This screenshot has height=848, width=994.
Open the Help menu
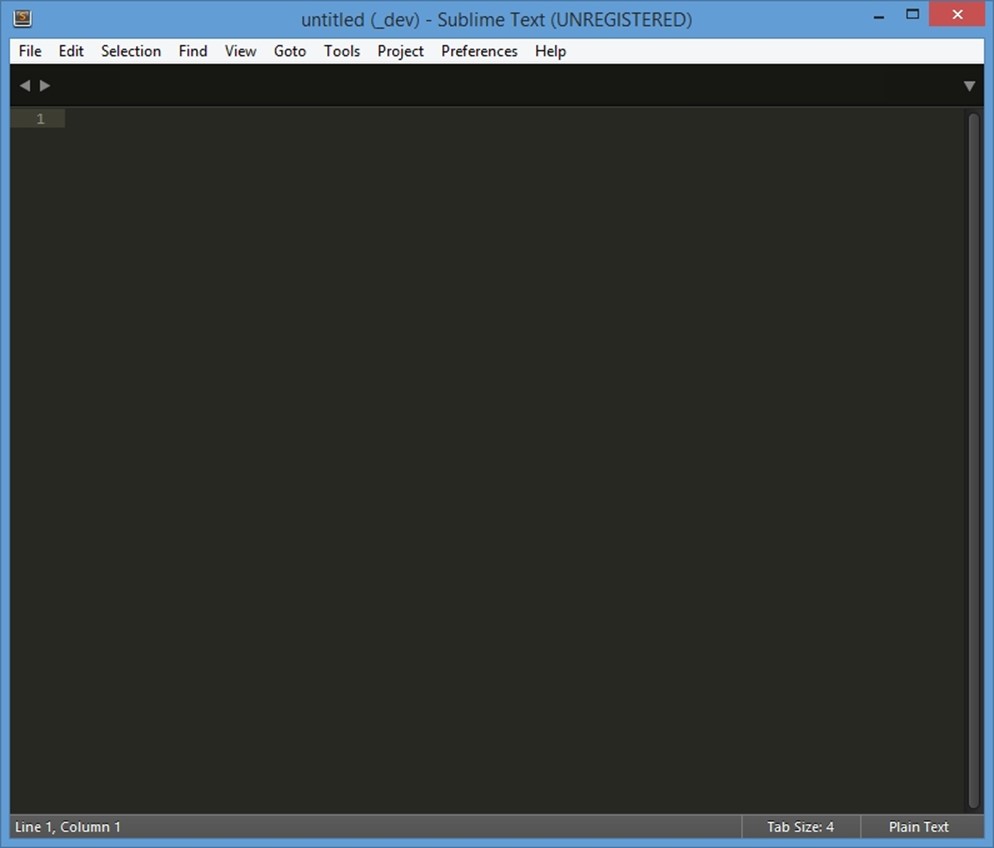[550, 51]
